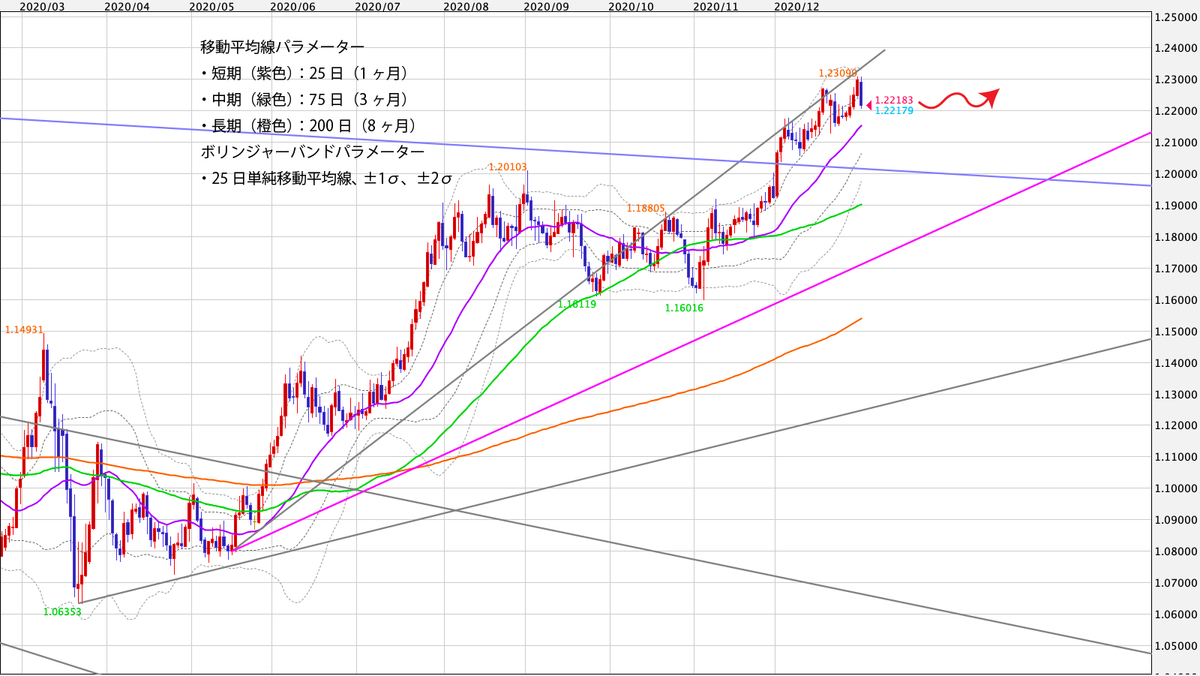Click the 1.08000 price axis label

(x=1175, y=553)
